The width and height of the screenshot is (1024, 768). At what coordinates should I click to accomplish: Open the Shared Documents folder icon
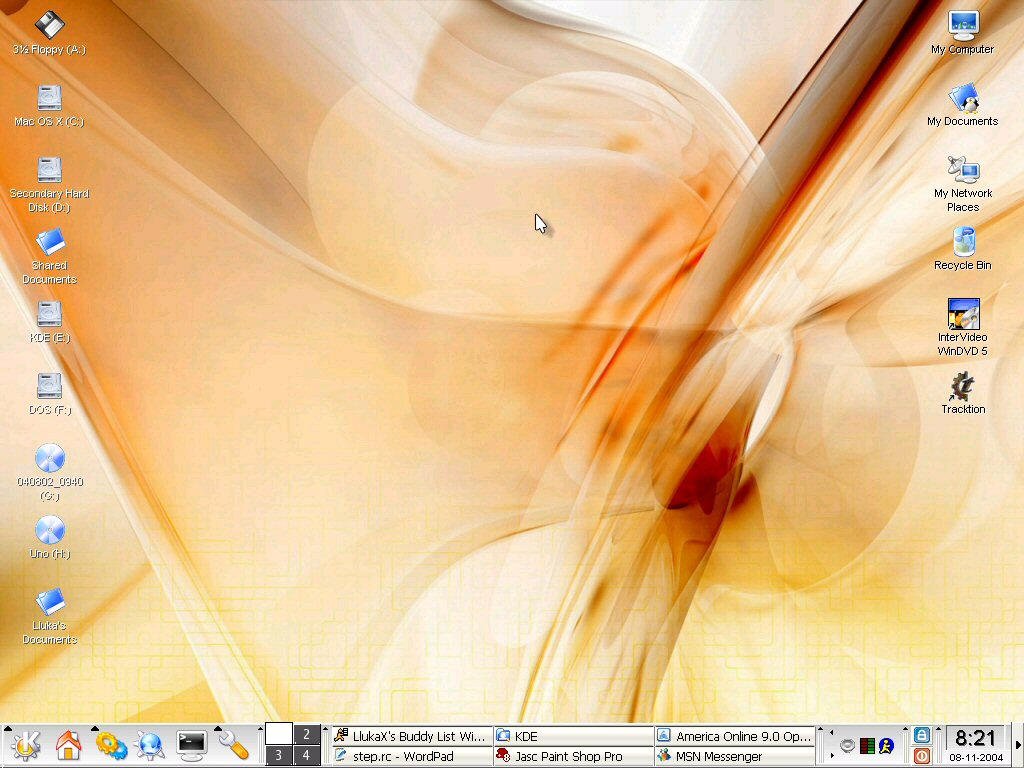[x=50, y=242]
